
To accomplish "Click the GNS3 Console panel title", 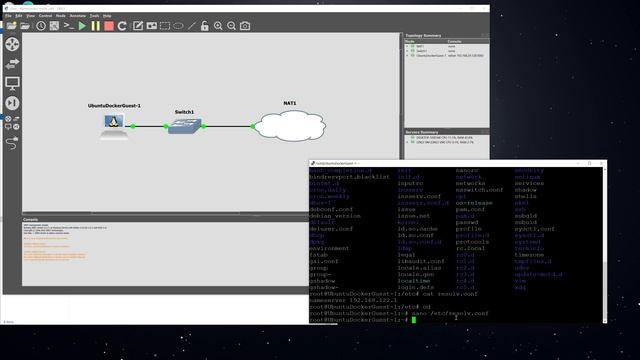I will (x=31, y=219).
